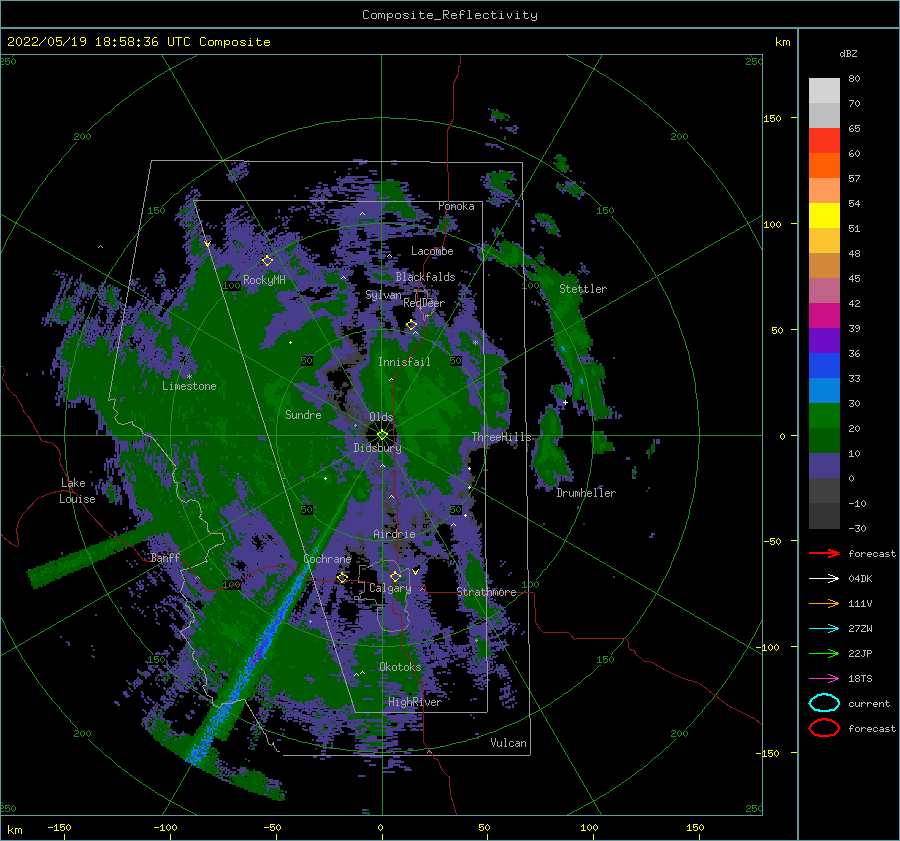Viewport: 900px width, 841px height.
Task: Click the yellow diamond marker above Calgary
Action: (395, 576)
